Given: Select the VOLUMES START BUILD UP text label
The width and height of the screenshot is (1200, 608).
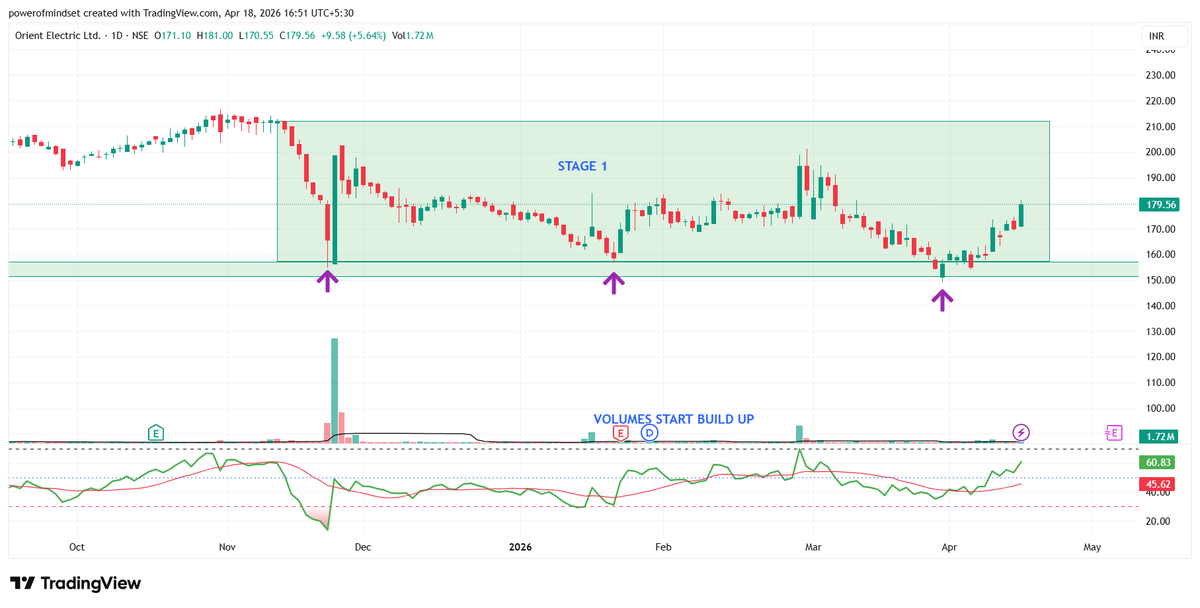Looking at the screenshot, I should pyautogui.click(x=674, y=419).
